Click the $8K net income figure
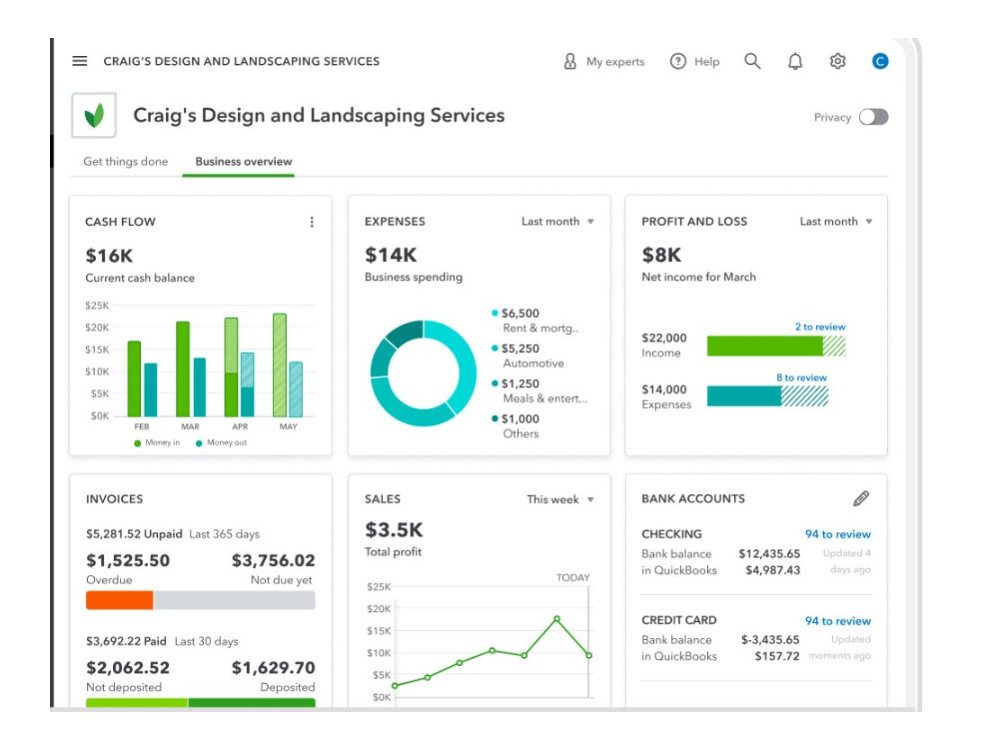The height and width of the screenshot is (750, 1000). click(x=661, y=255)
